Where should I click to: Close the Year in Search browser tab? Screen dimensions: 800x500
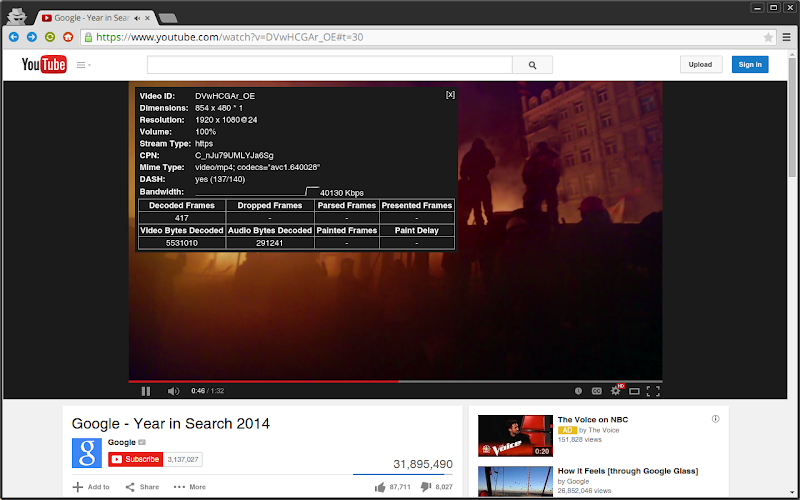click(147, 18)
